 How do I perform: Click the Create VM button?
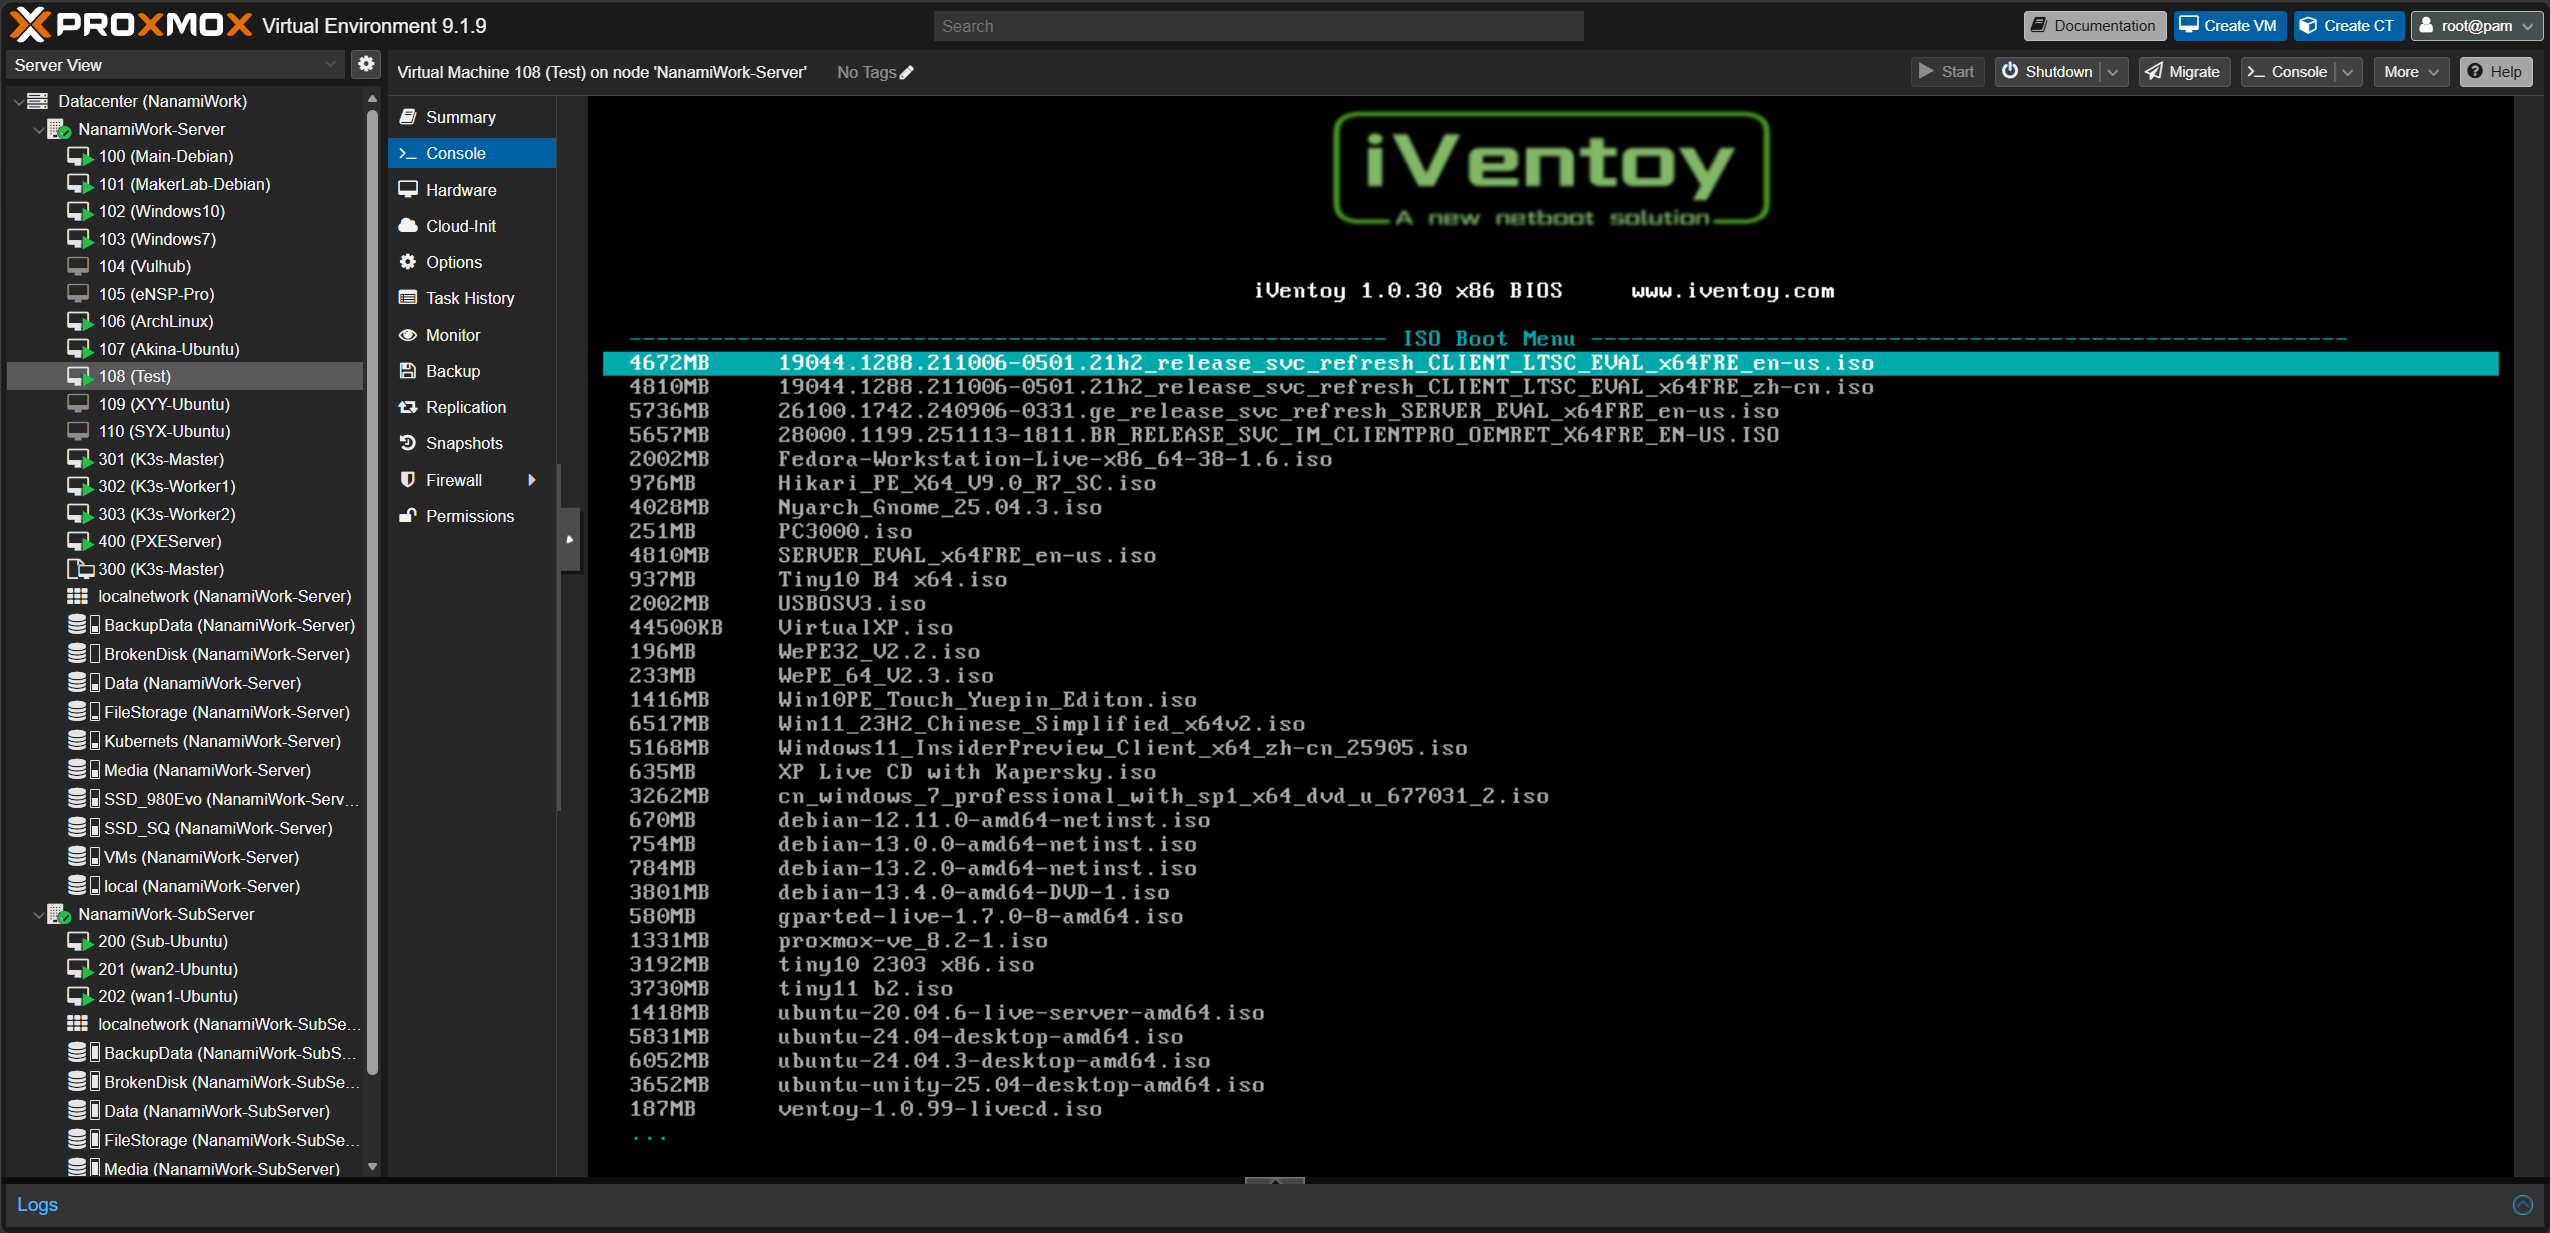2229,26
